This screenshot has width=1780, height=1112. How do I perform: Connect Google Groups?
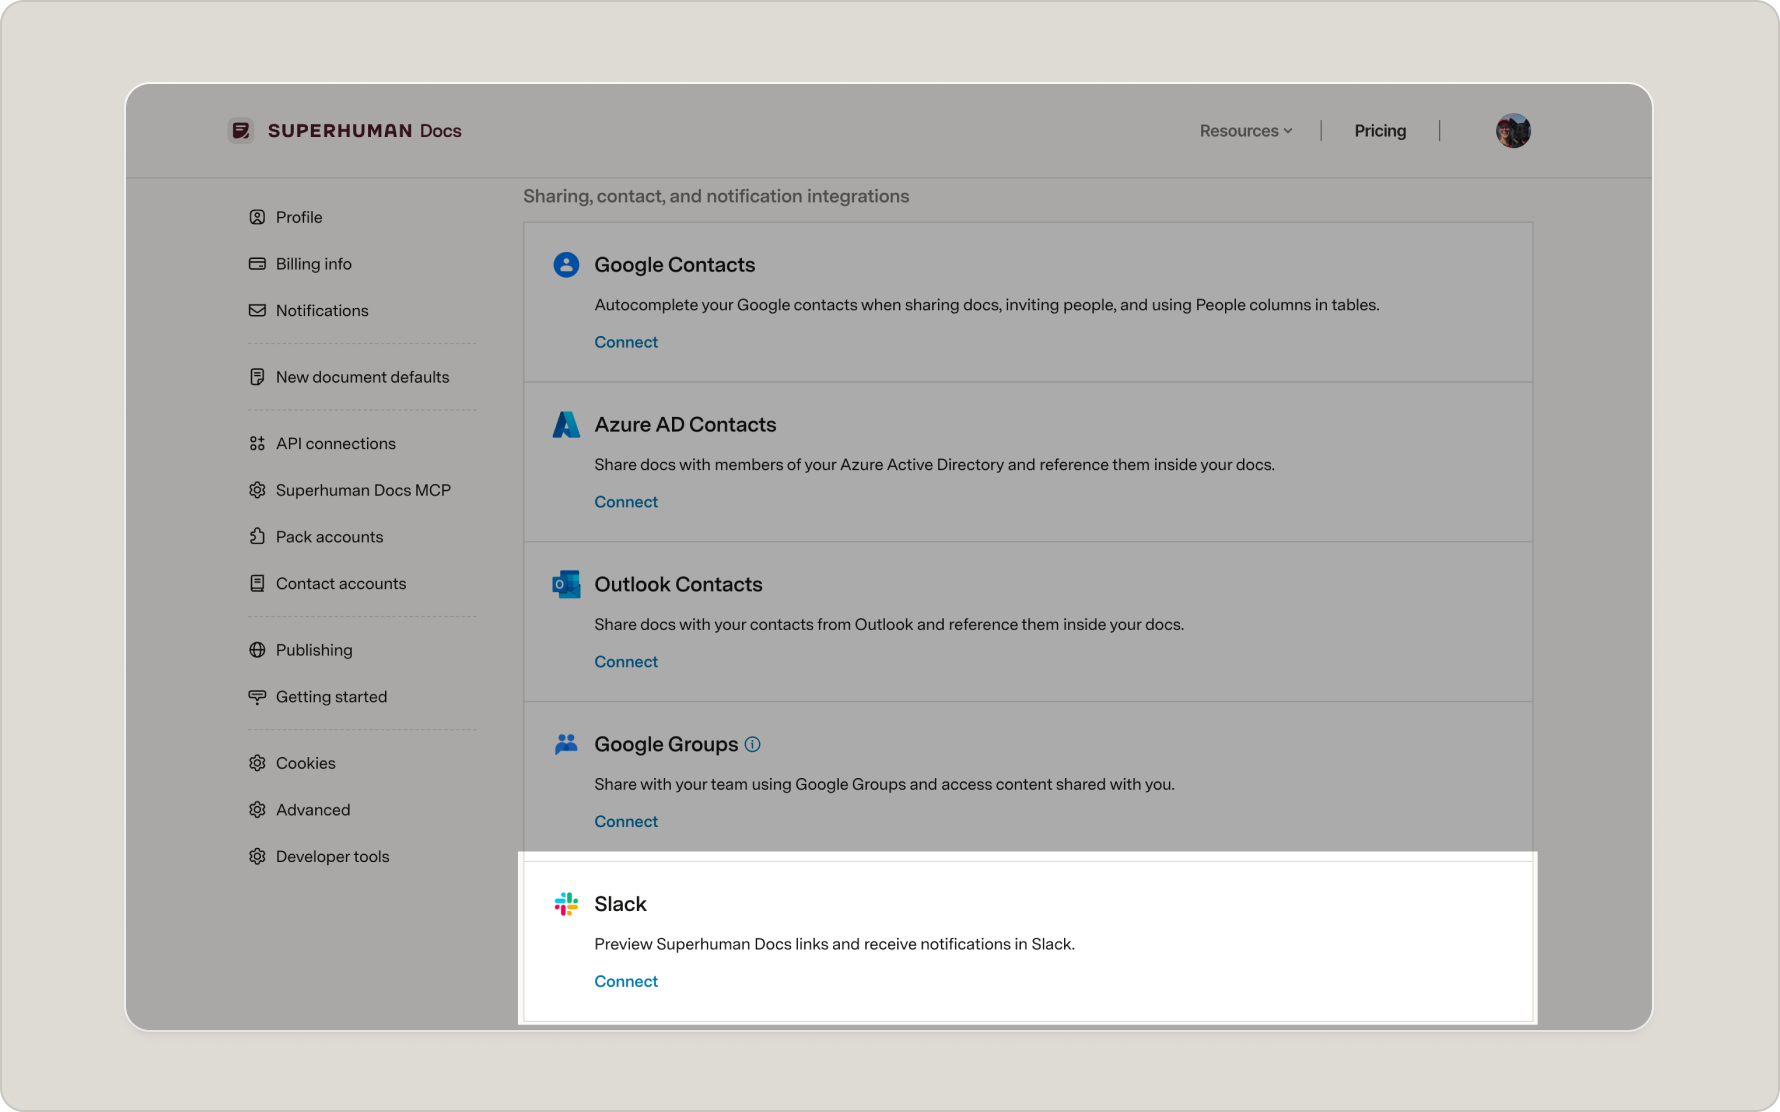[626, 822]
